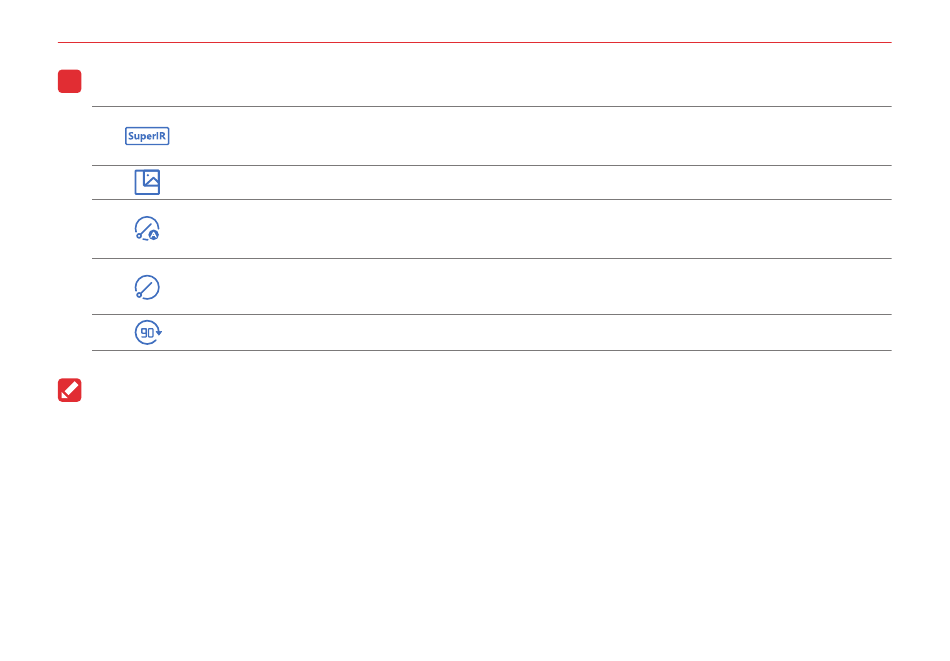Click the divider between SuperIR and picture rows
This screenshot has width=950, height=661.
click(491, 166)
